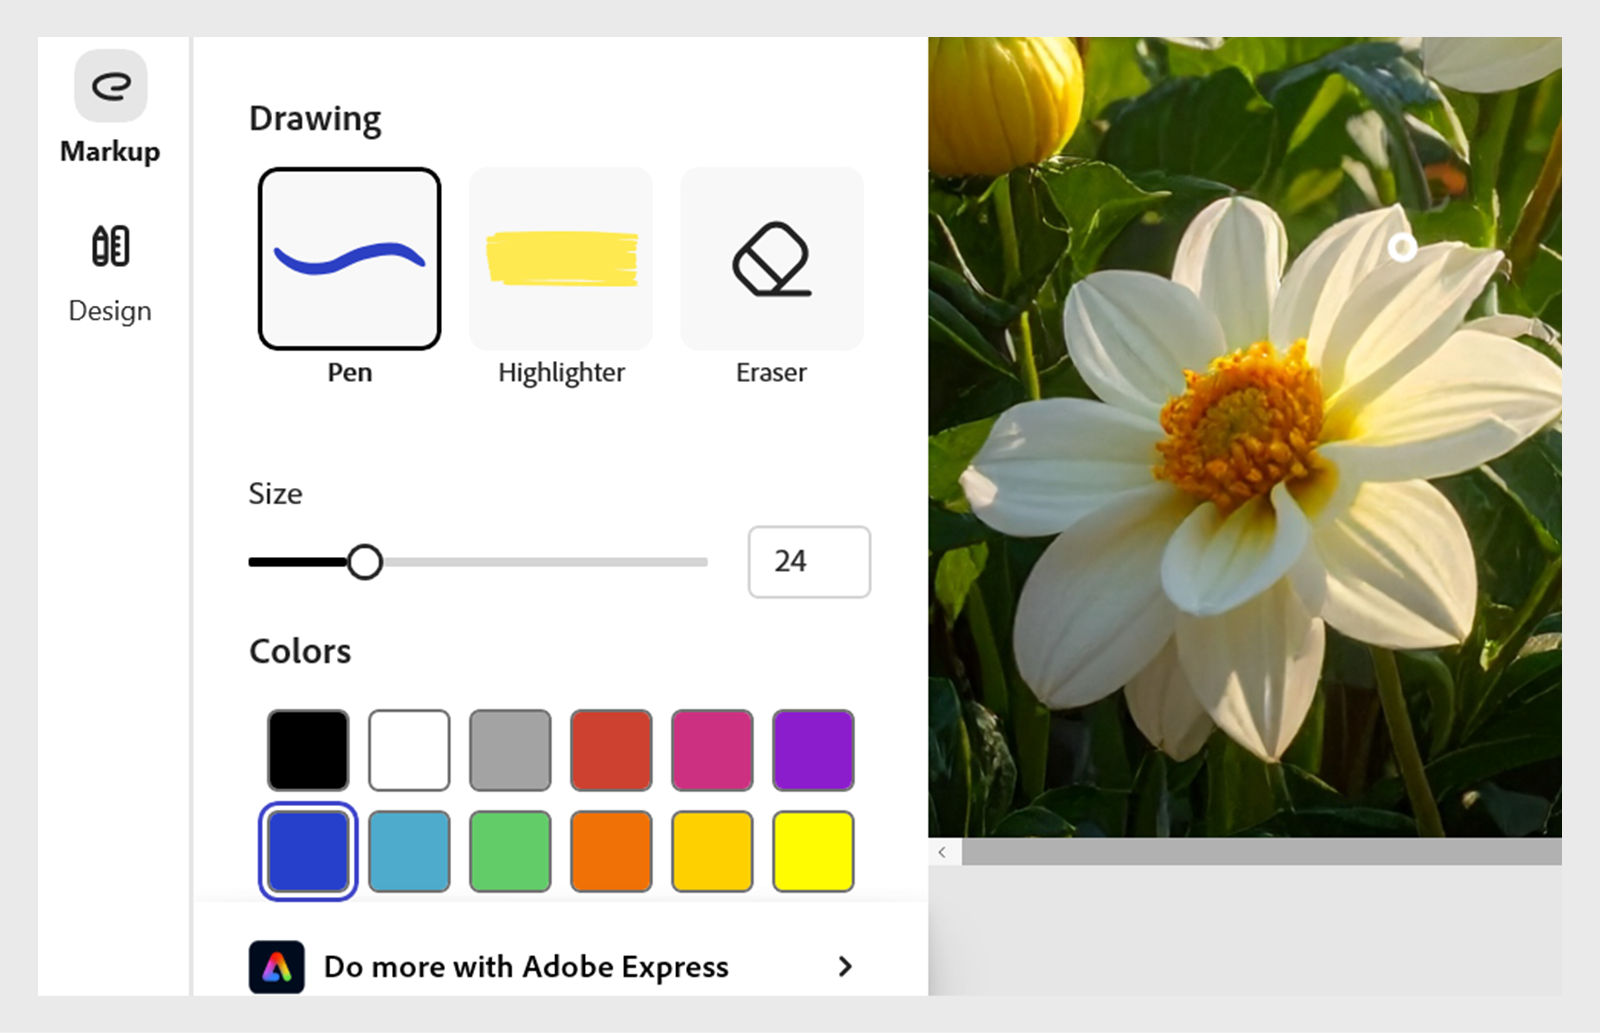Pick the gray color swatch

pyautogui.click(x=509, y=749)
